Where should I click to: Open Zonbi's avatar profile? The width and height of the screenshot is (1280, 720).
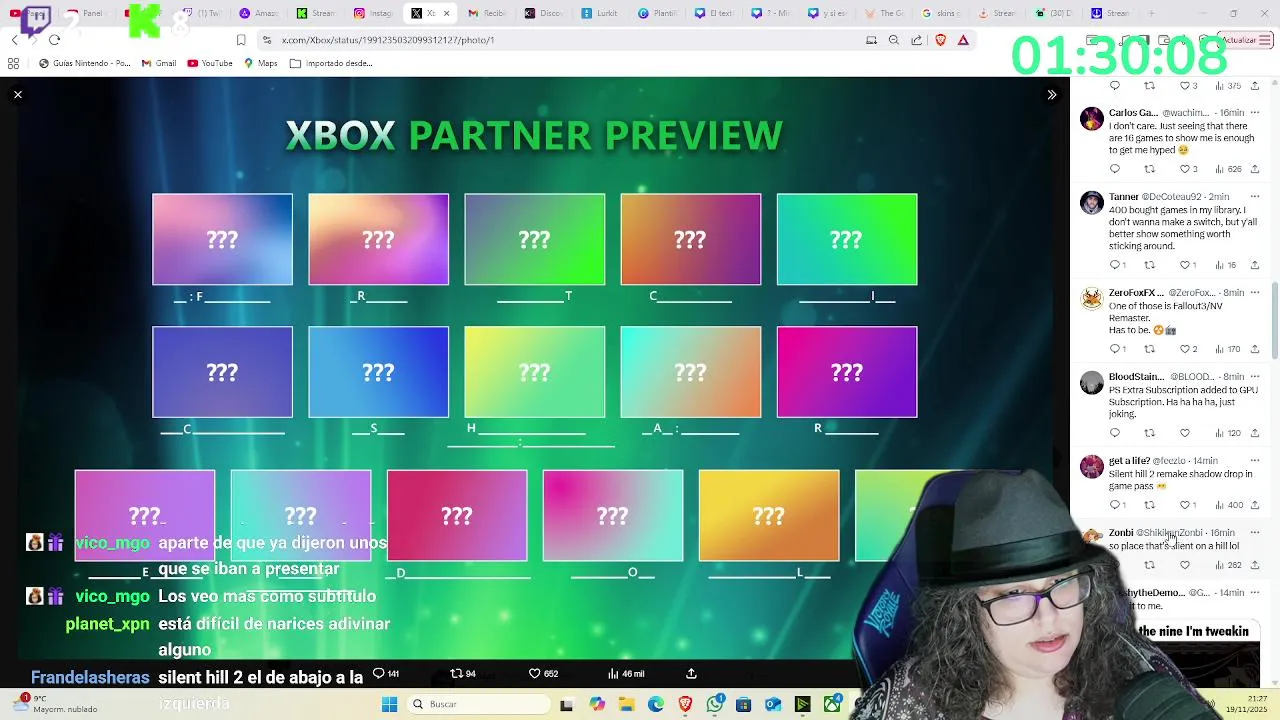(1091, 538)
